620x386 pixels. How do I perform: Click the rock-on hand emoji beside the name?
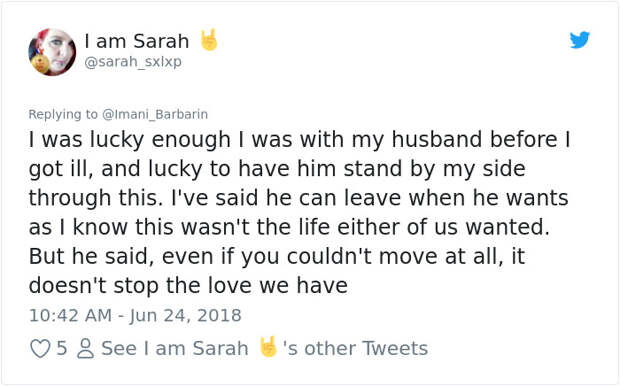coord(209,40)
